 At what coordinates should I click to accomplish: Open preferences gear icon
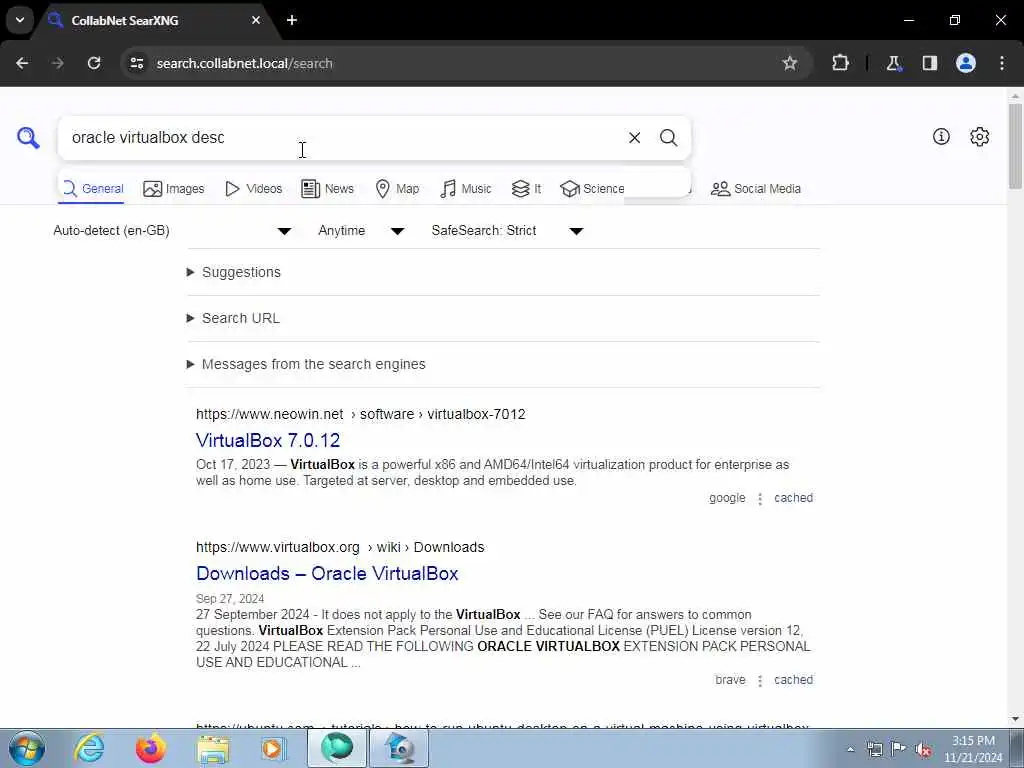click(979, 136)
